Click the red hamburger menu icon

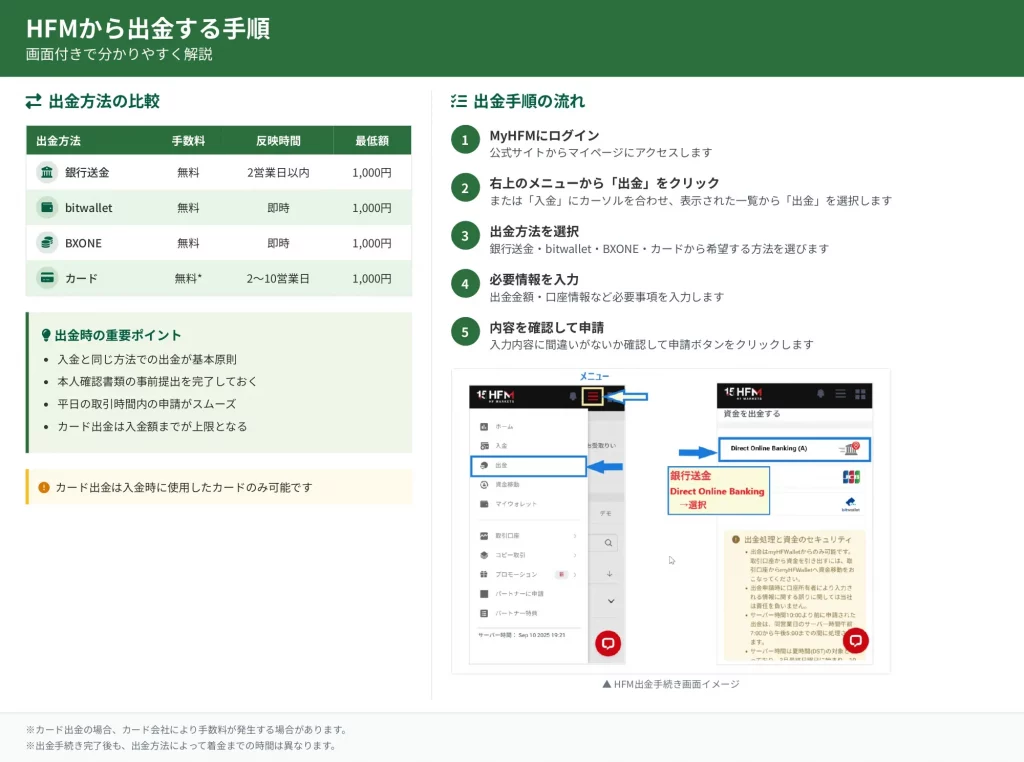[594, 396]
